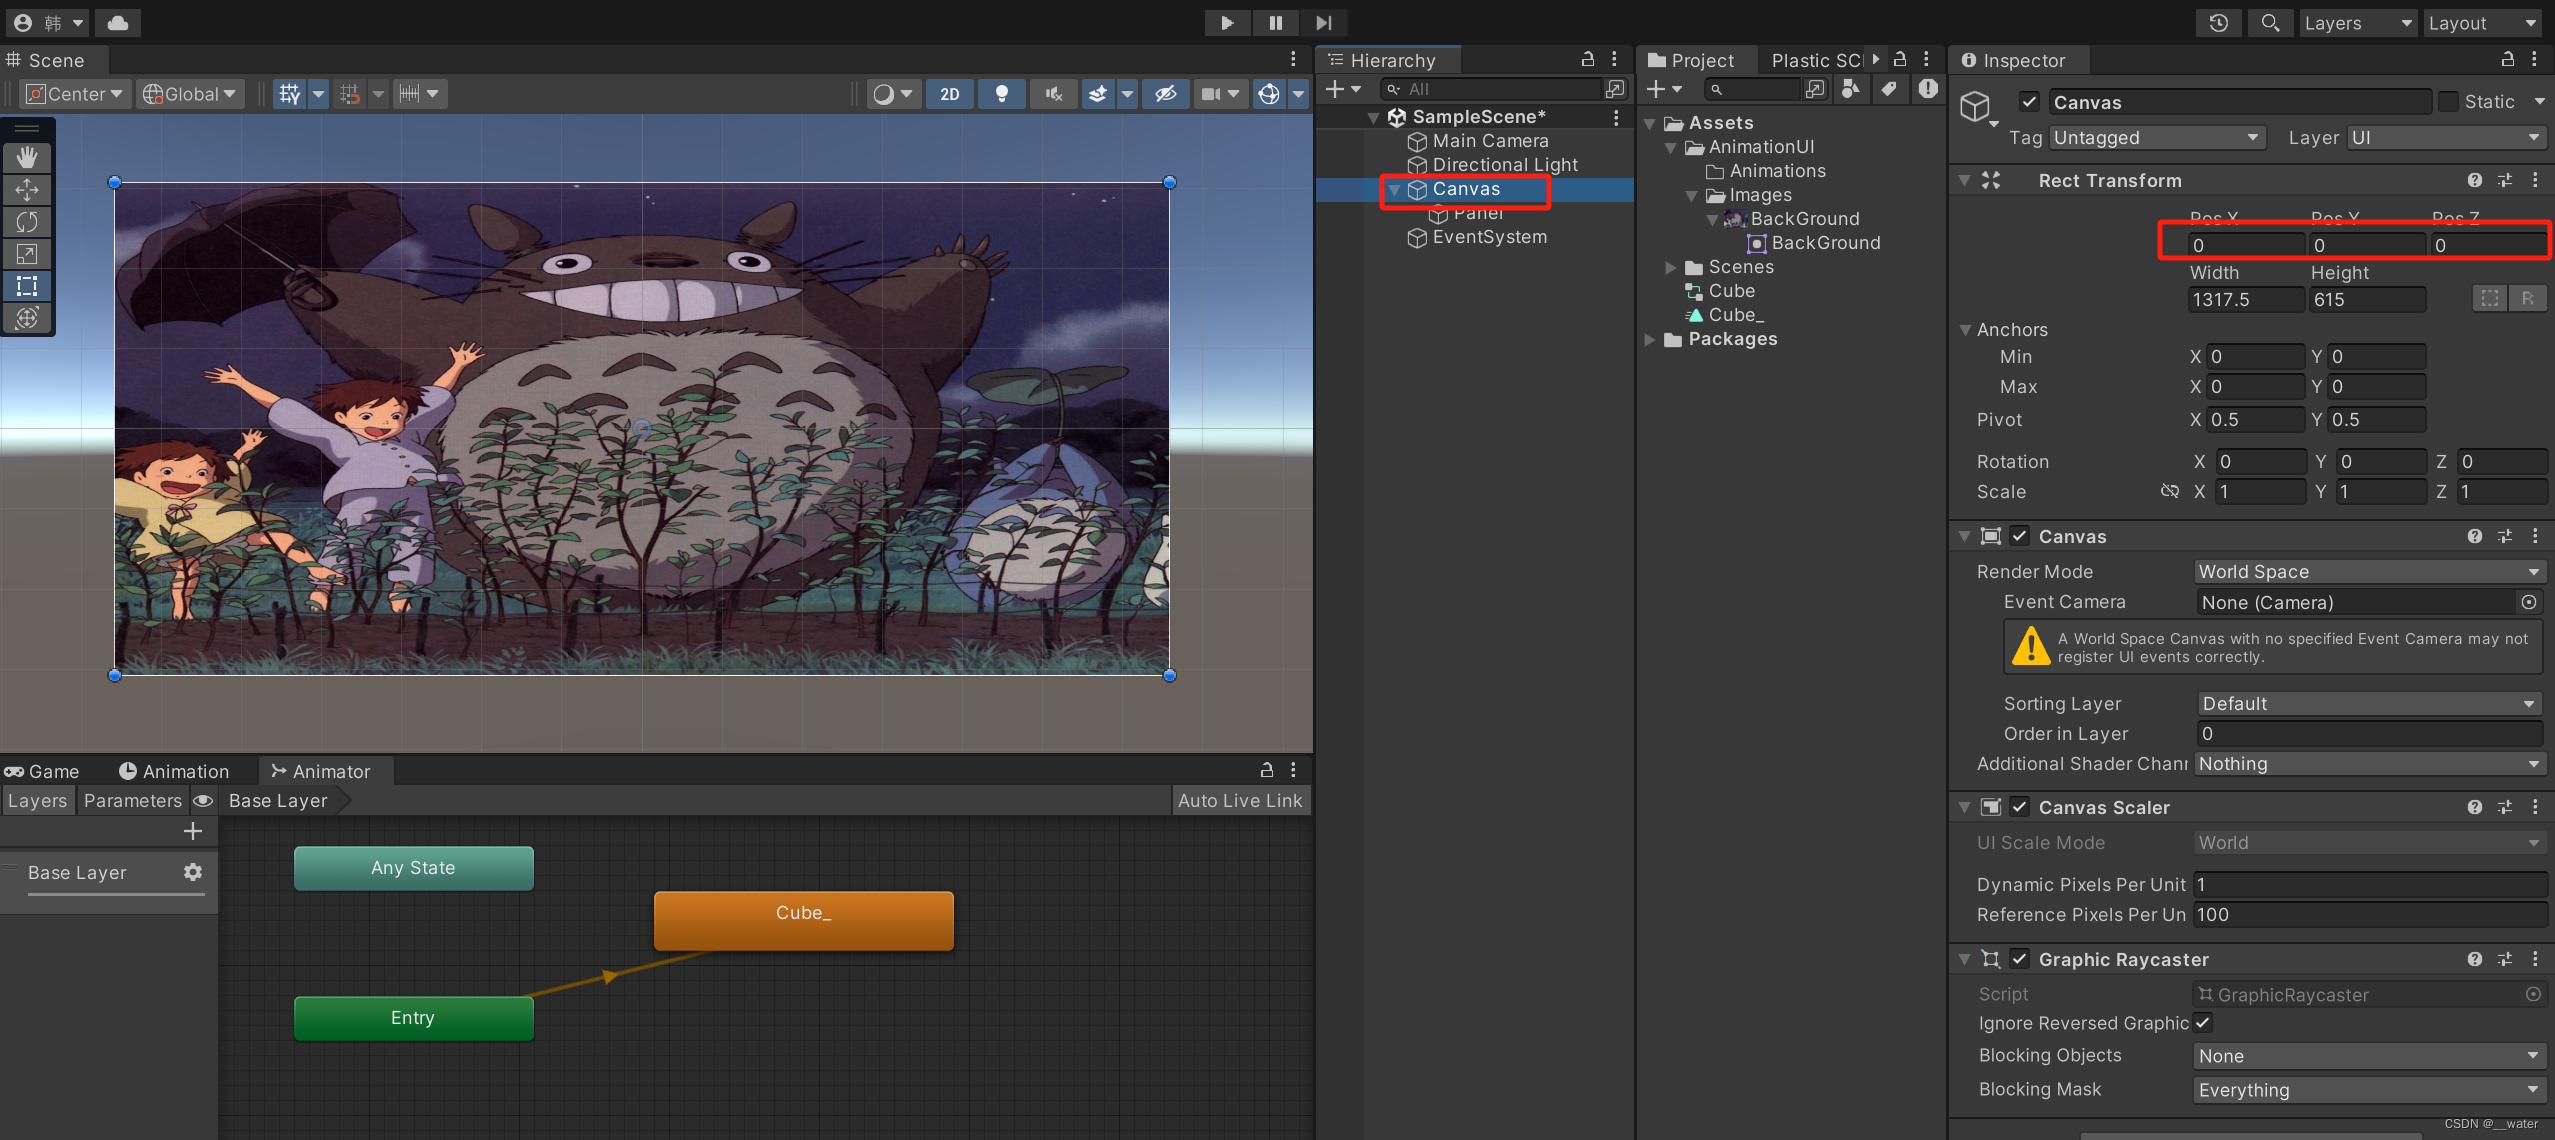The image size is (2555, 1140).
Task: Switch to the Project tab
Action: 1691,60
